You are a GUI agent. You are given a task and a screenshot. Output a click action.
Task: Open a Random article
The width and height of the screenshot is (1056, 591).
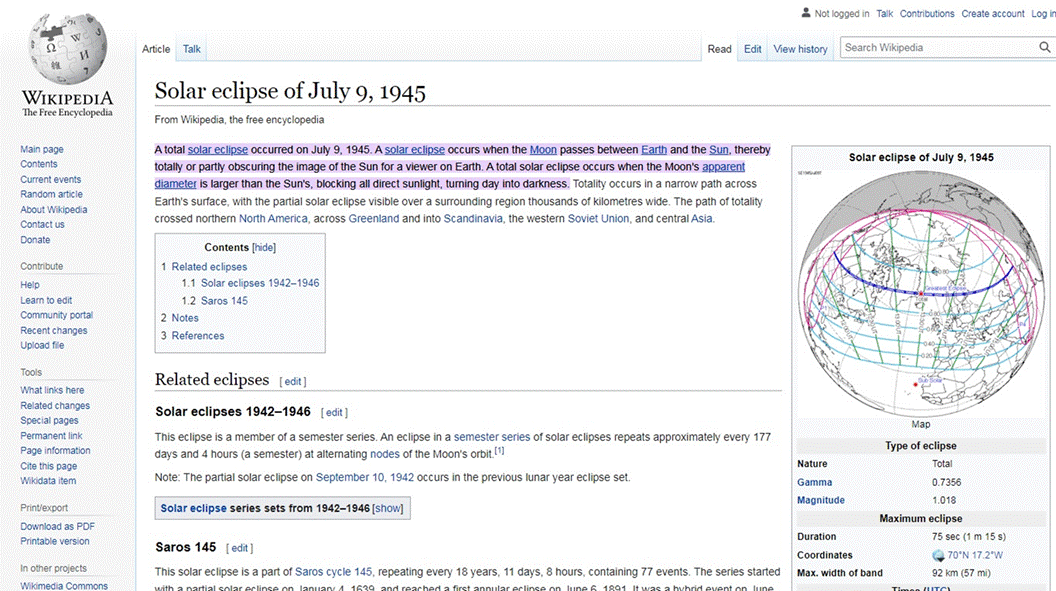(51, 195)
